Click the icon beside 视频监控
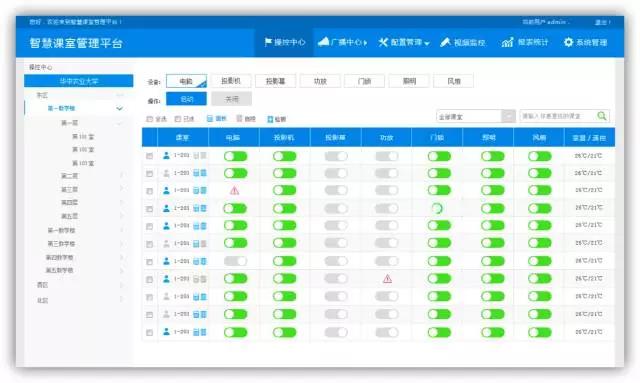The image size is (640, 383). click(445, 42)
